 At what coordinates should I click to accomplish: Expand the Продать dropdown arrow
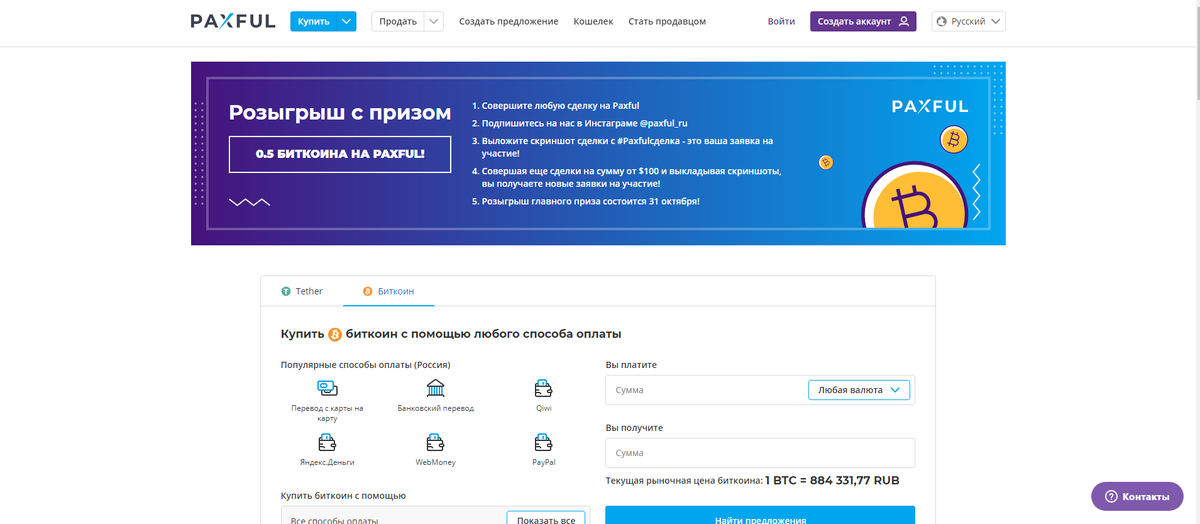[x=433, y=21]
